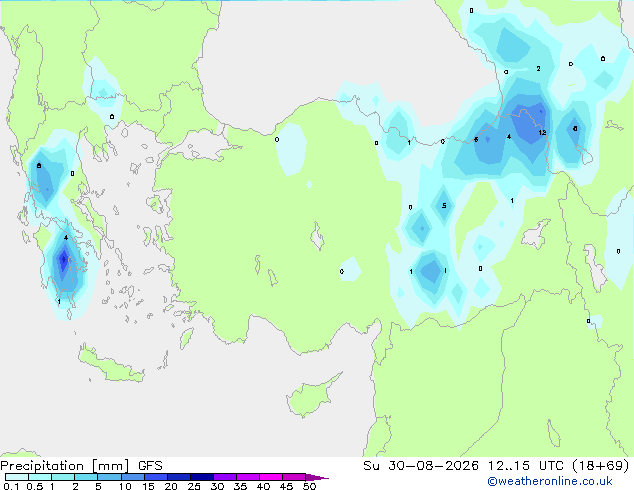
Task: Click the 'GFS' model label
Action: point(150,466)
